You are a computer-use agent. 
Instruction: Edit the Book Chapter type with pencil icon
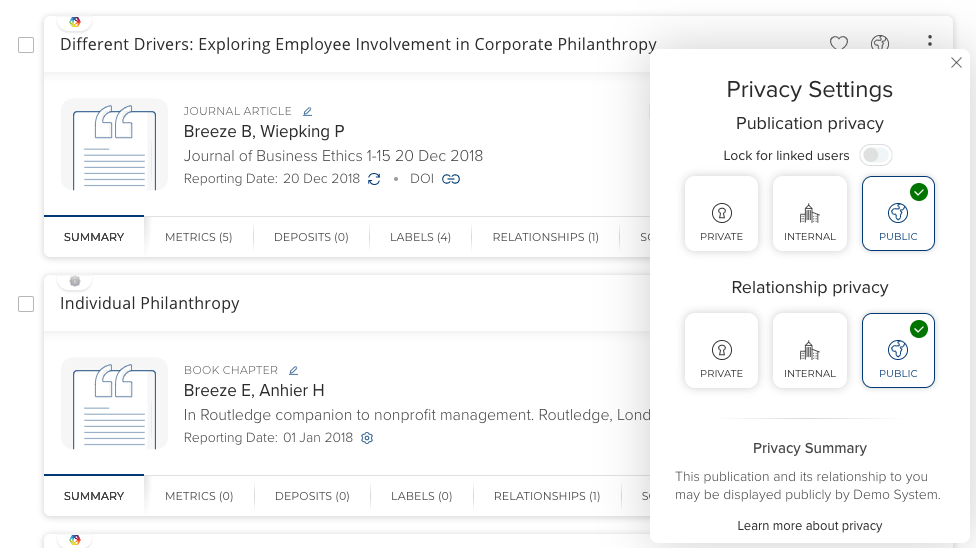[x=293, y=371]
